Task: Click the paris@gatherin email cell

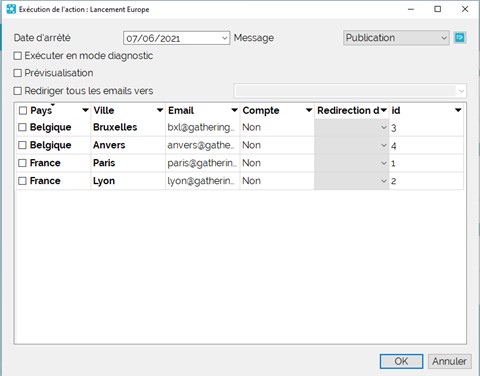Action: click(202, 163)
